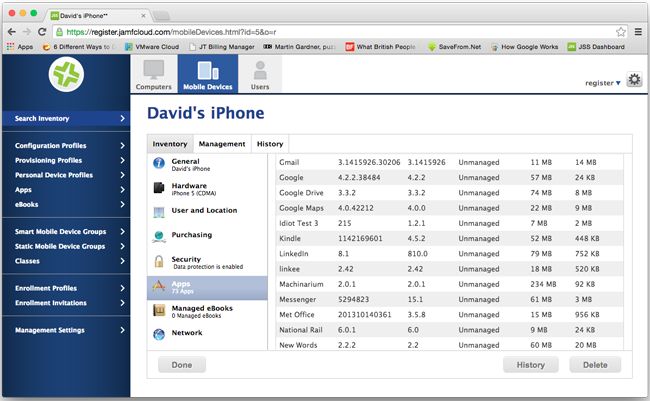The image size is (650, 401).
Task: Expand Classes sidebar item
Action: pyautogui.click(x=66, y=261)
